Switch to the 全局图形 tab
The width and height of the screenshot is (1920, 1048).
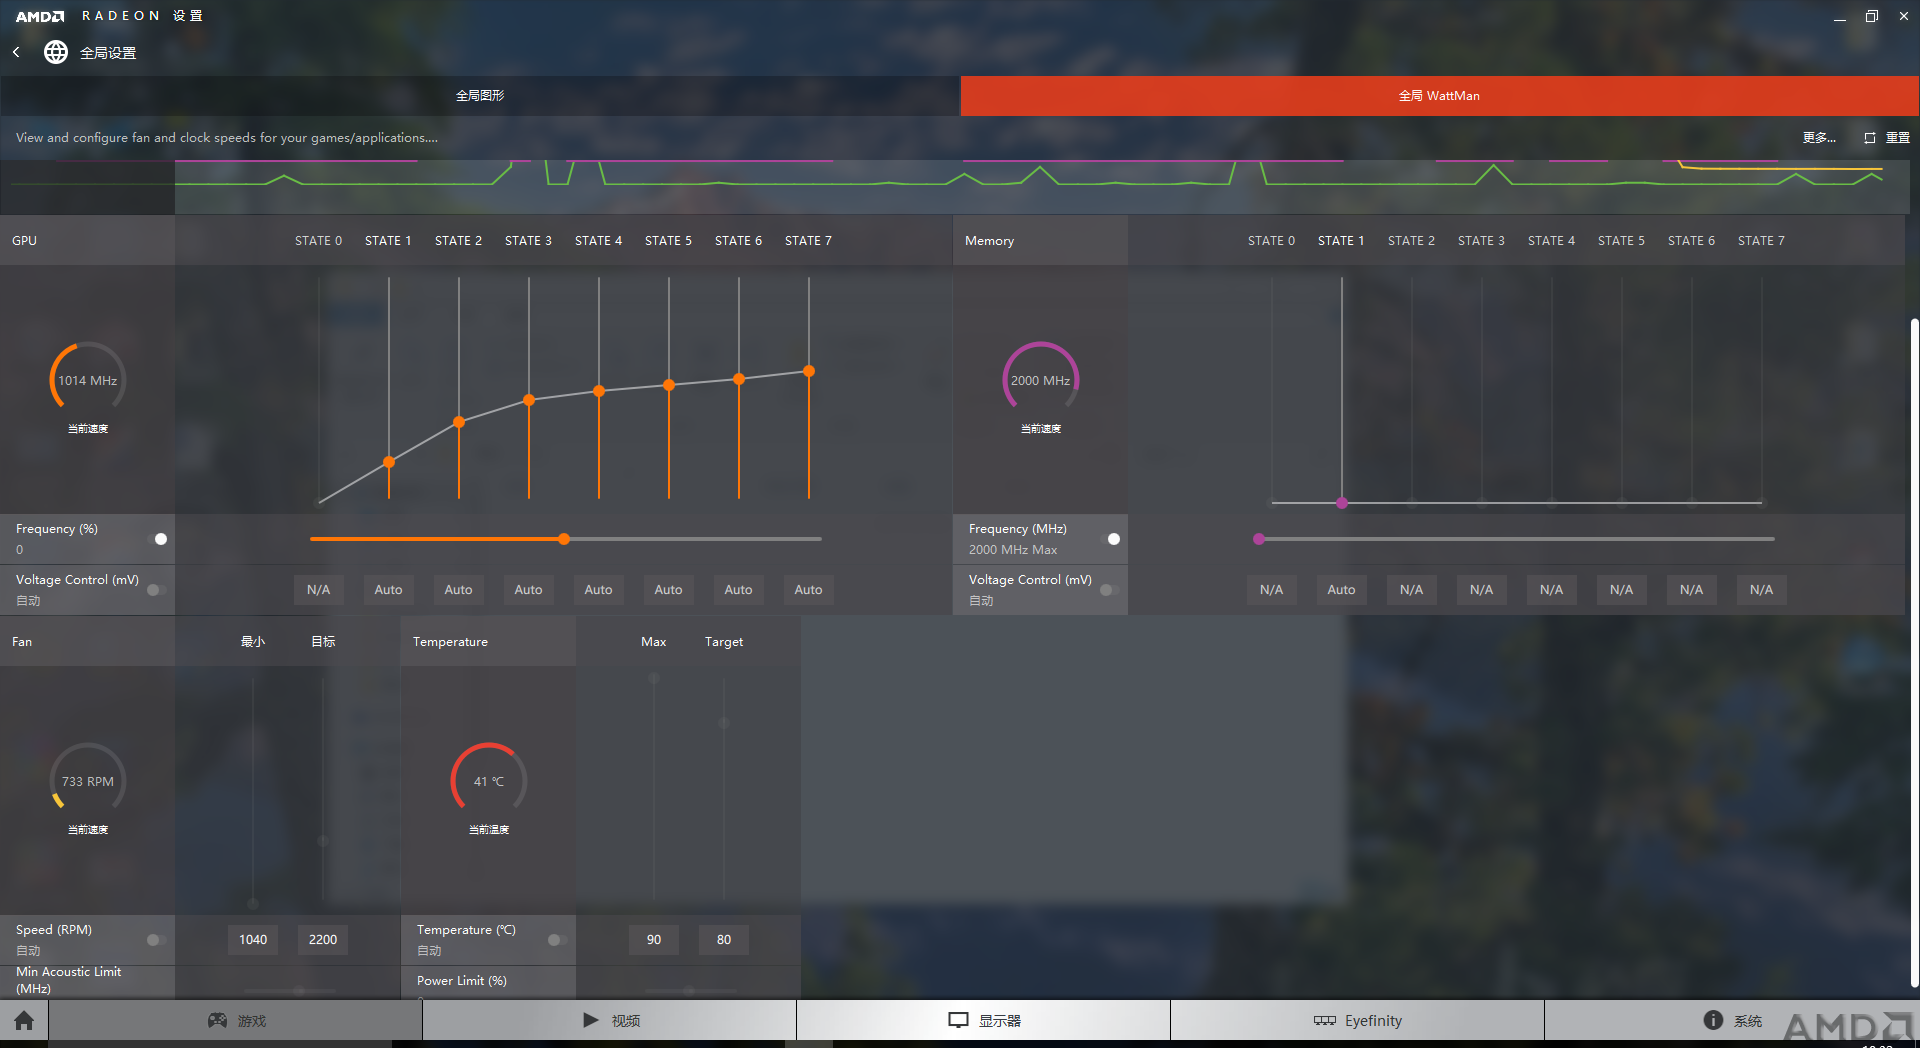coord(480,96)
